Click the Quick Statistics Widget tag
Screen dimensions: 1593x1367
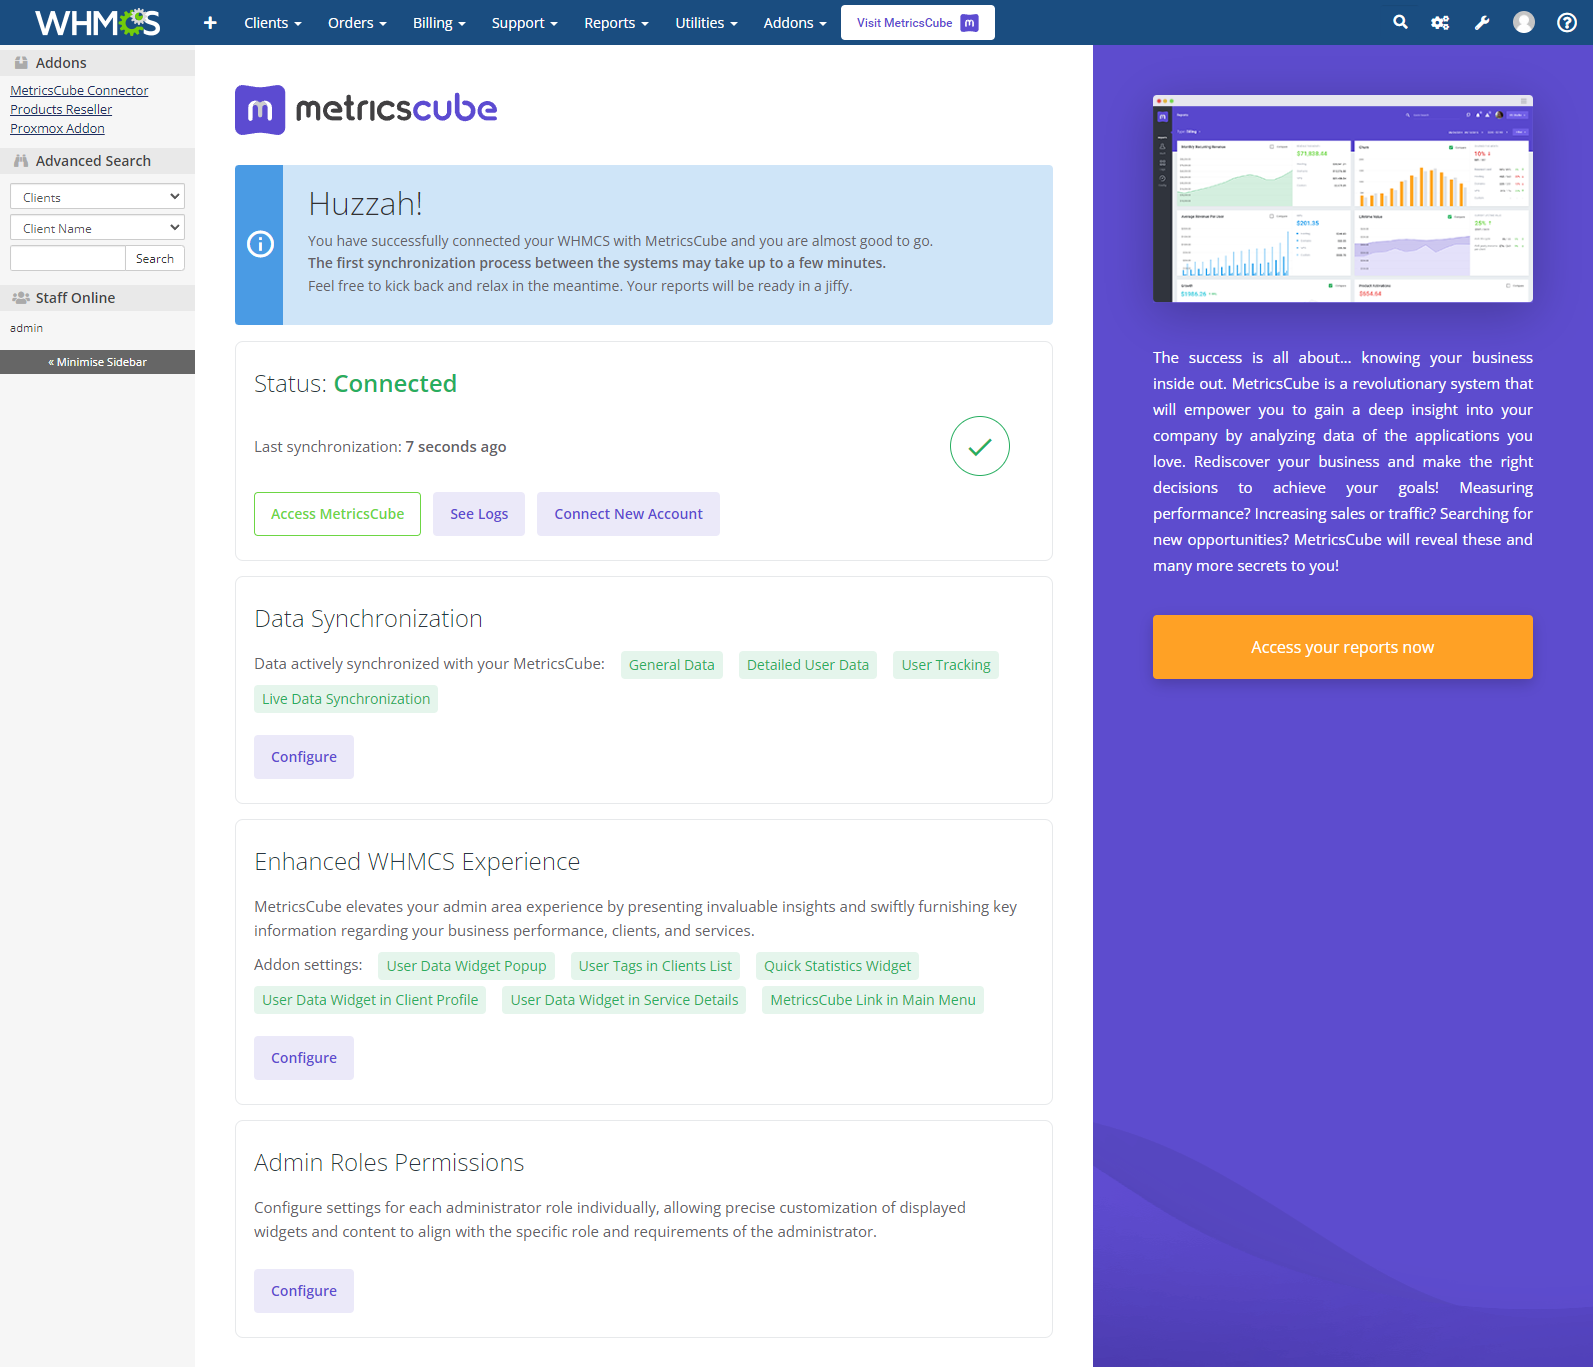click(837, 966)
